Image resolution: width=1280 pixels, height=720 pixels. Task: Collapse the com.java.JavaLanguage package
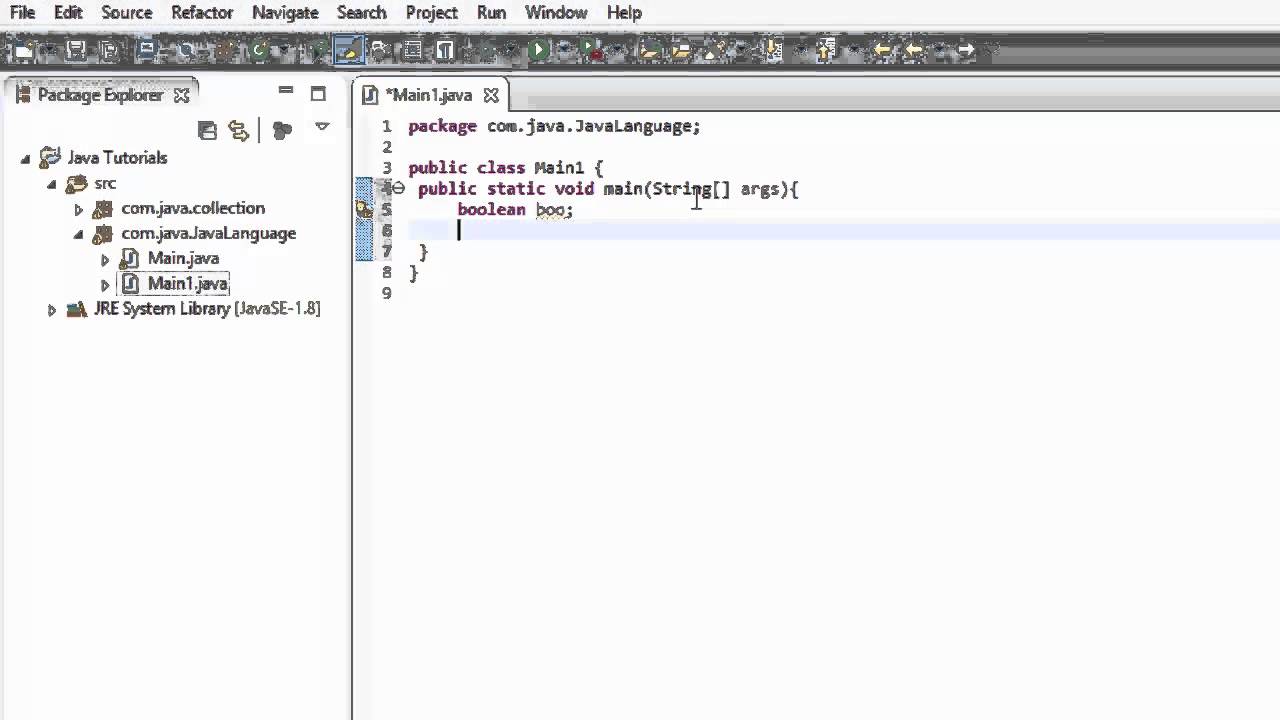coord(79,234)
